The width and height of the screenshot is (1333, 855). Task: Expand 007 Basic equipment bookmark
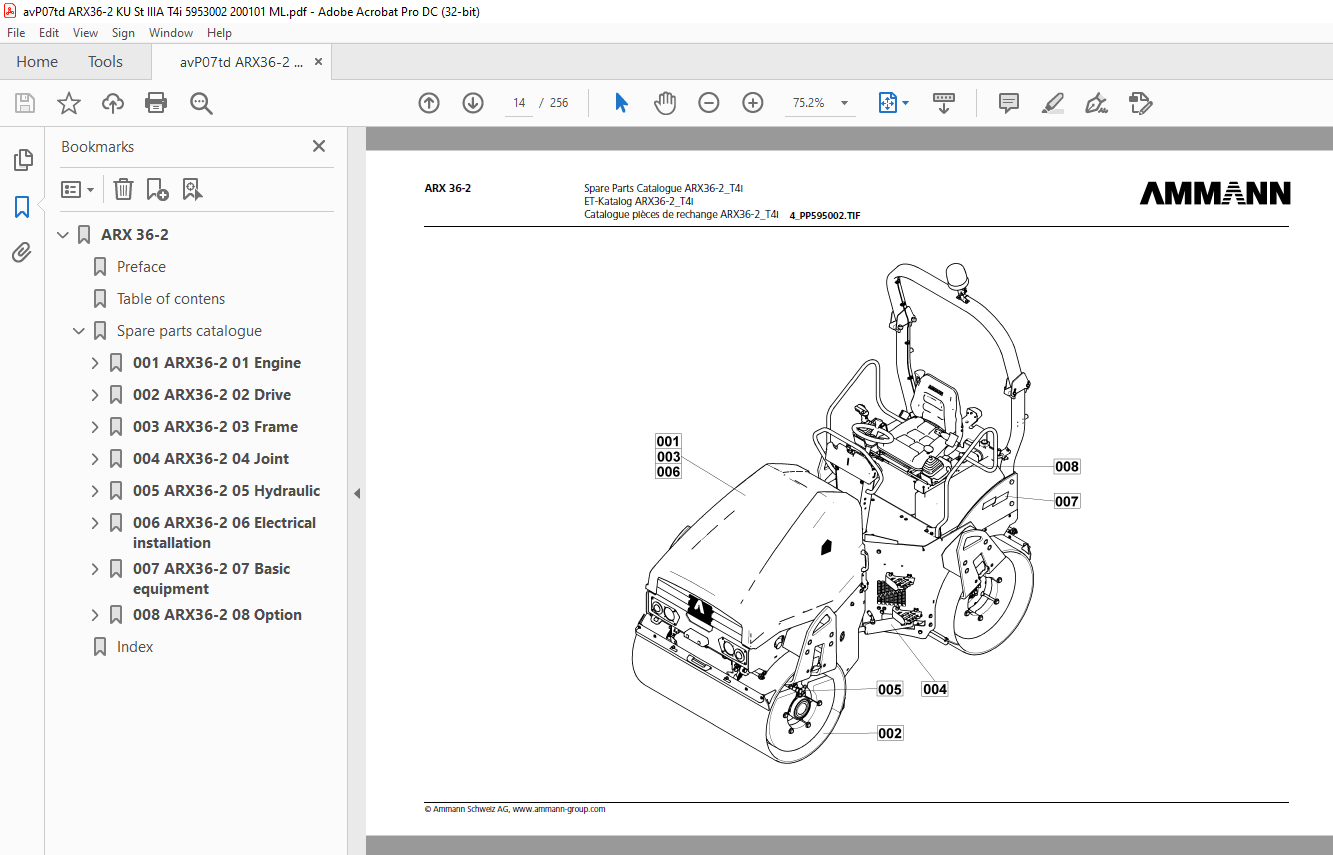(x=95, y=569)
